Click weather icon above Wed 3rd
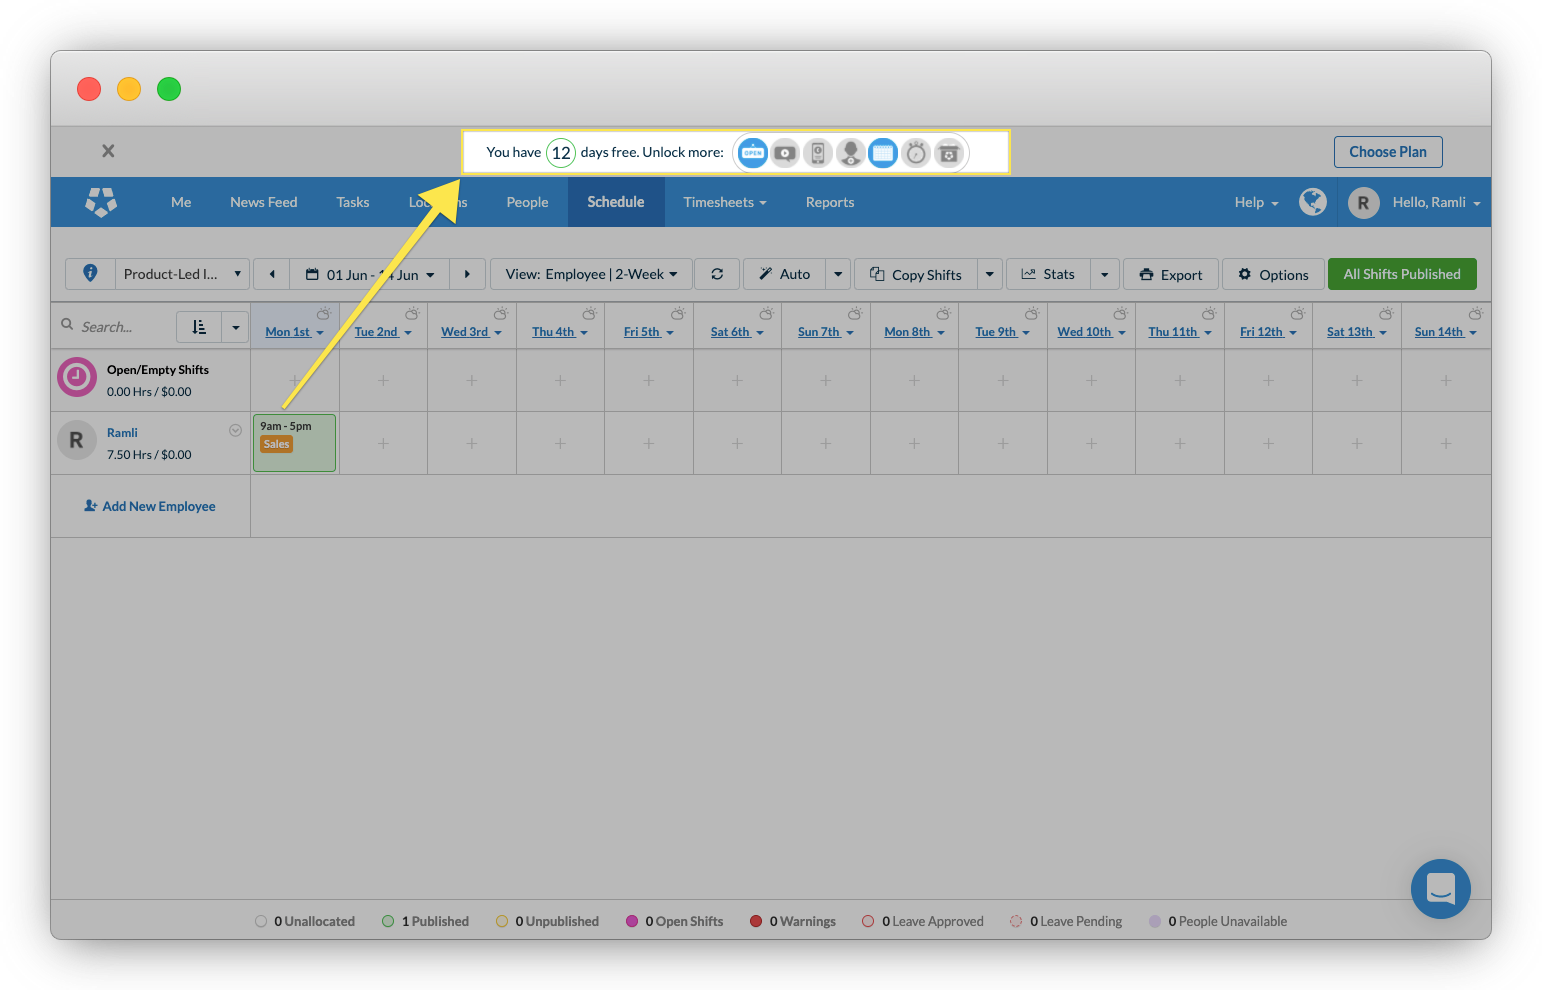Image resolution: width=1542 pixels, height=990 pixels. pyautogui.click(x=500, y=314)
